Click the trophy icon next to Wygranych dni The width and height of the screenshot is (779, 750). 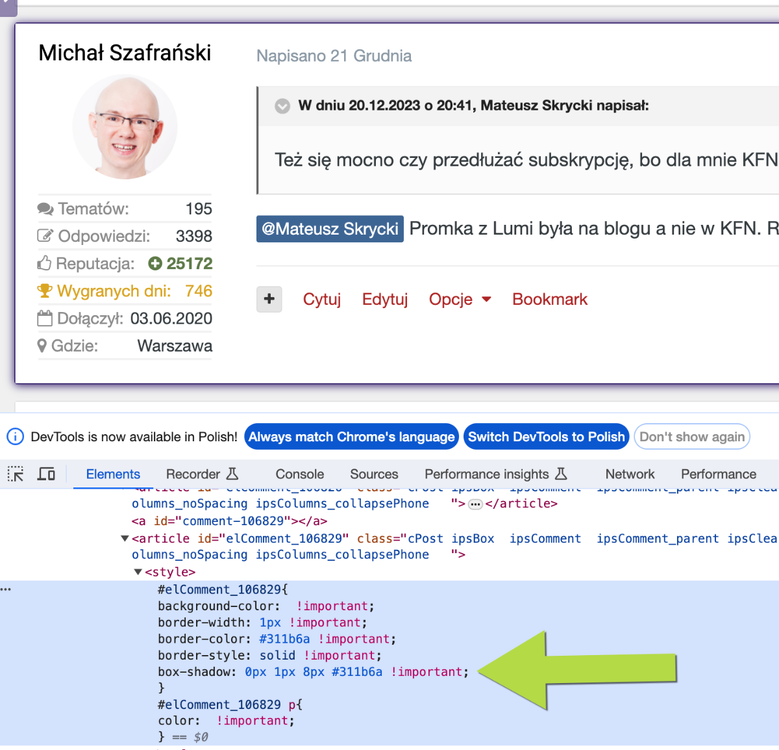[x=45, y=291]
